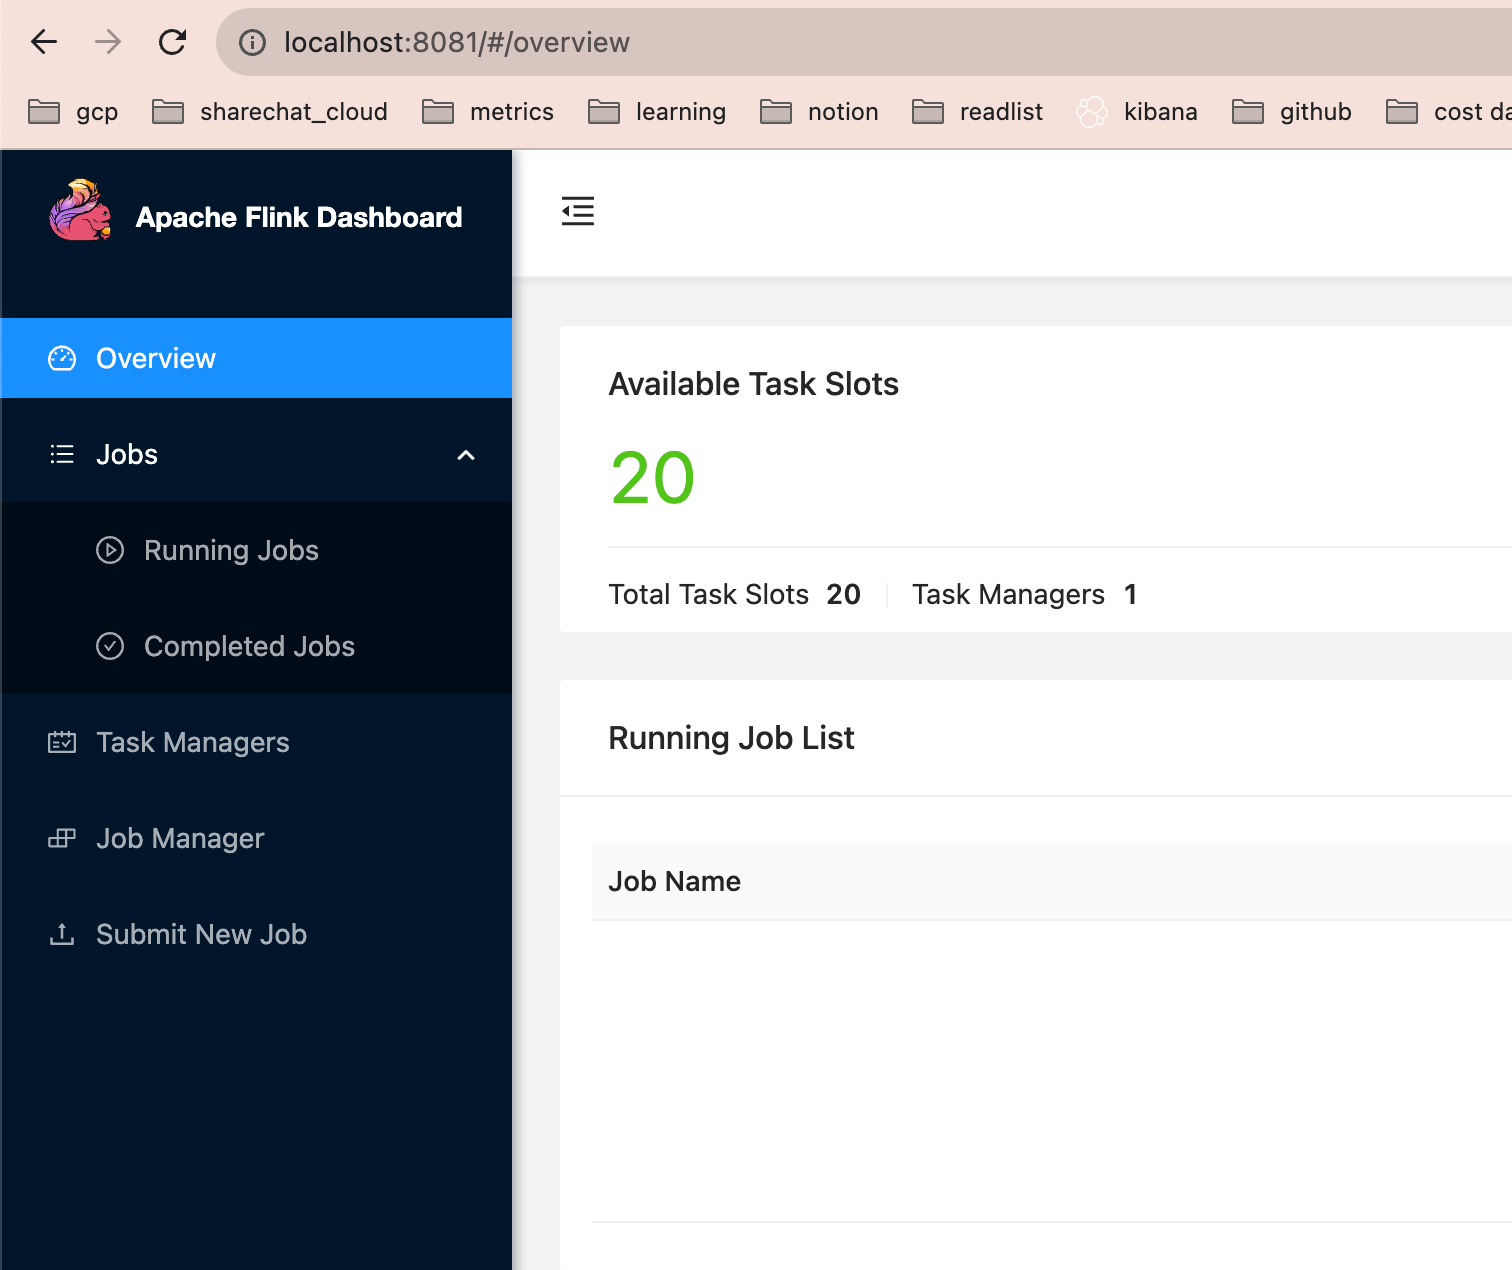The width and height of the screenshot is (1512, 1270).
Task: Click the Job Manager blocks icon
Action: click(62, 838)
